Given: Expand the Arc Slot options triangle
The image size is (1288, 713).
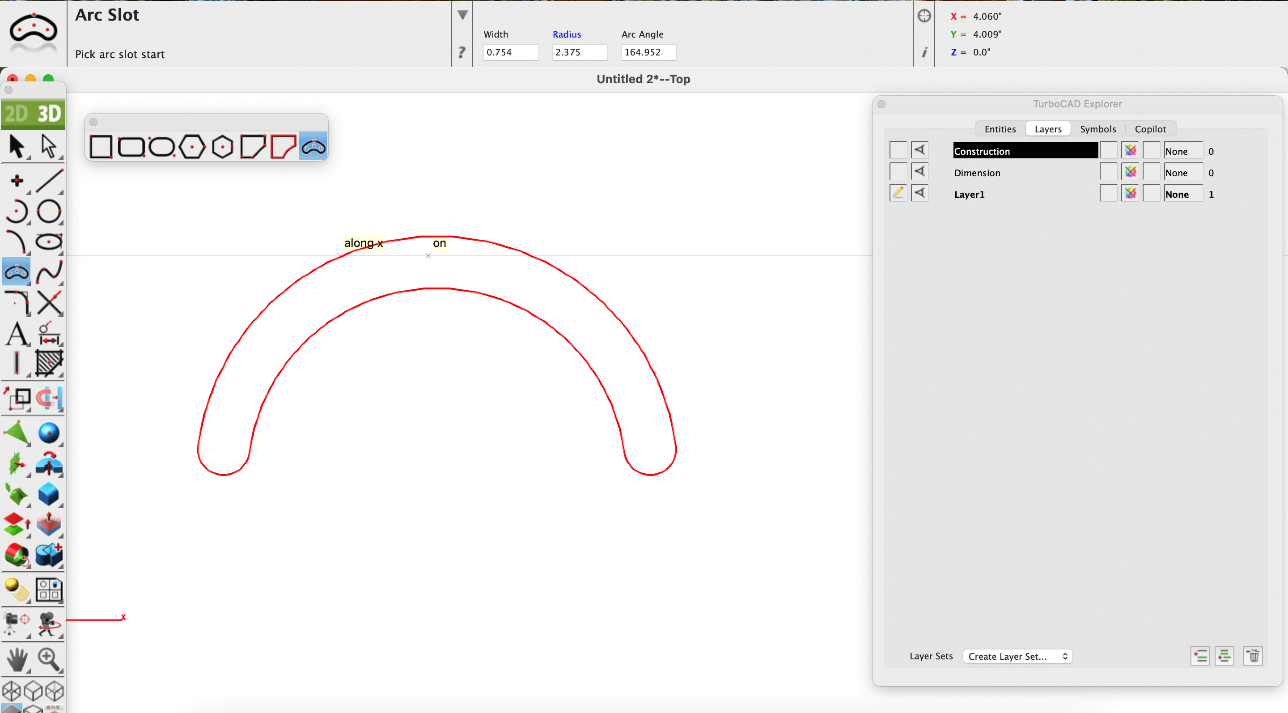Looking at the screenshot, I should click(x=462, y=15).
